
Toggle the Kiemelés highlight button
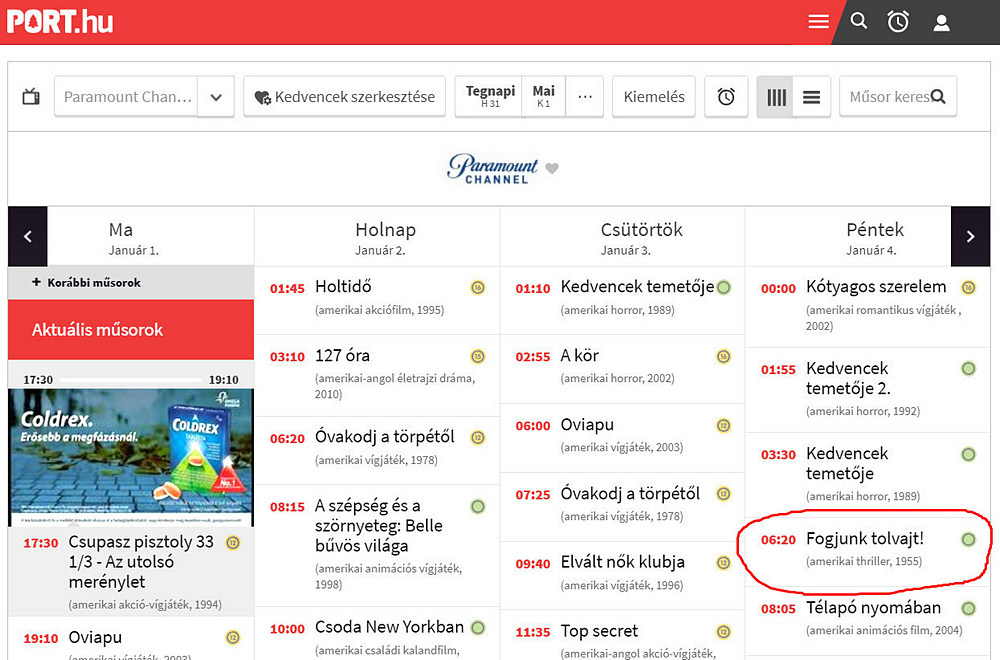654,97
